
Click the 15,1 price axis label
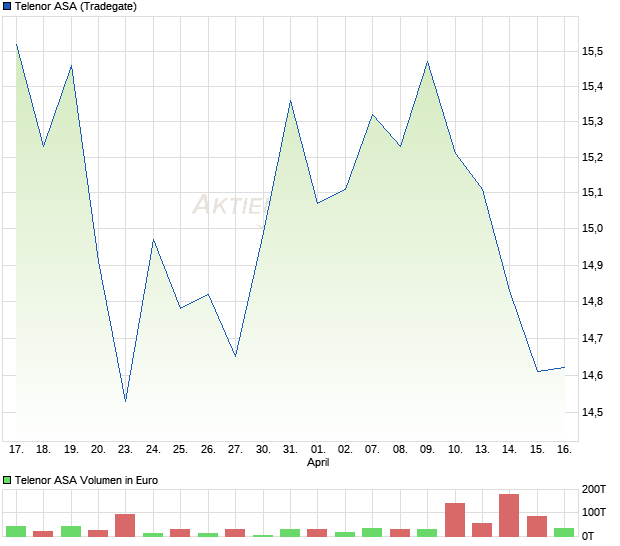[x=593, y=193]
